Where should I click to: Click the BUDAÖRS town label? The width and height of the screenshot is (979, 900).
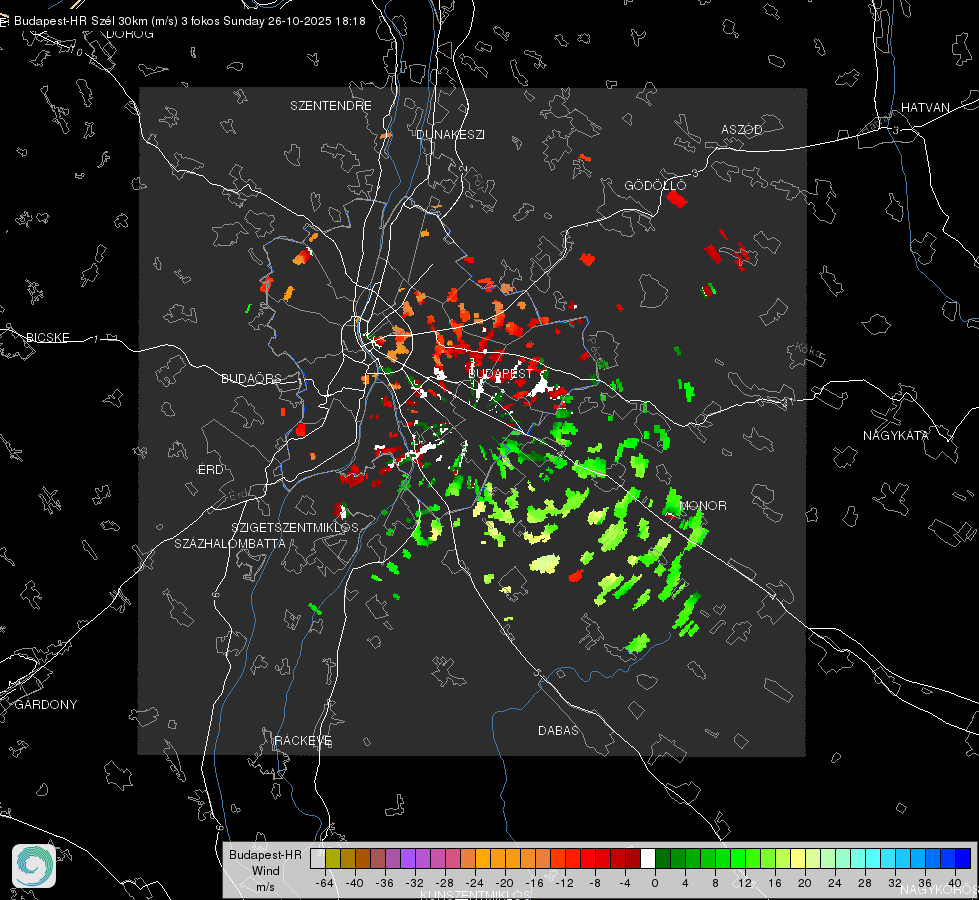(251, 378)
